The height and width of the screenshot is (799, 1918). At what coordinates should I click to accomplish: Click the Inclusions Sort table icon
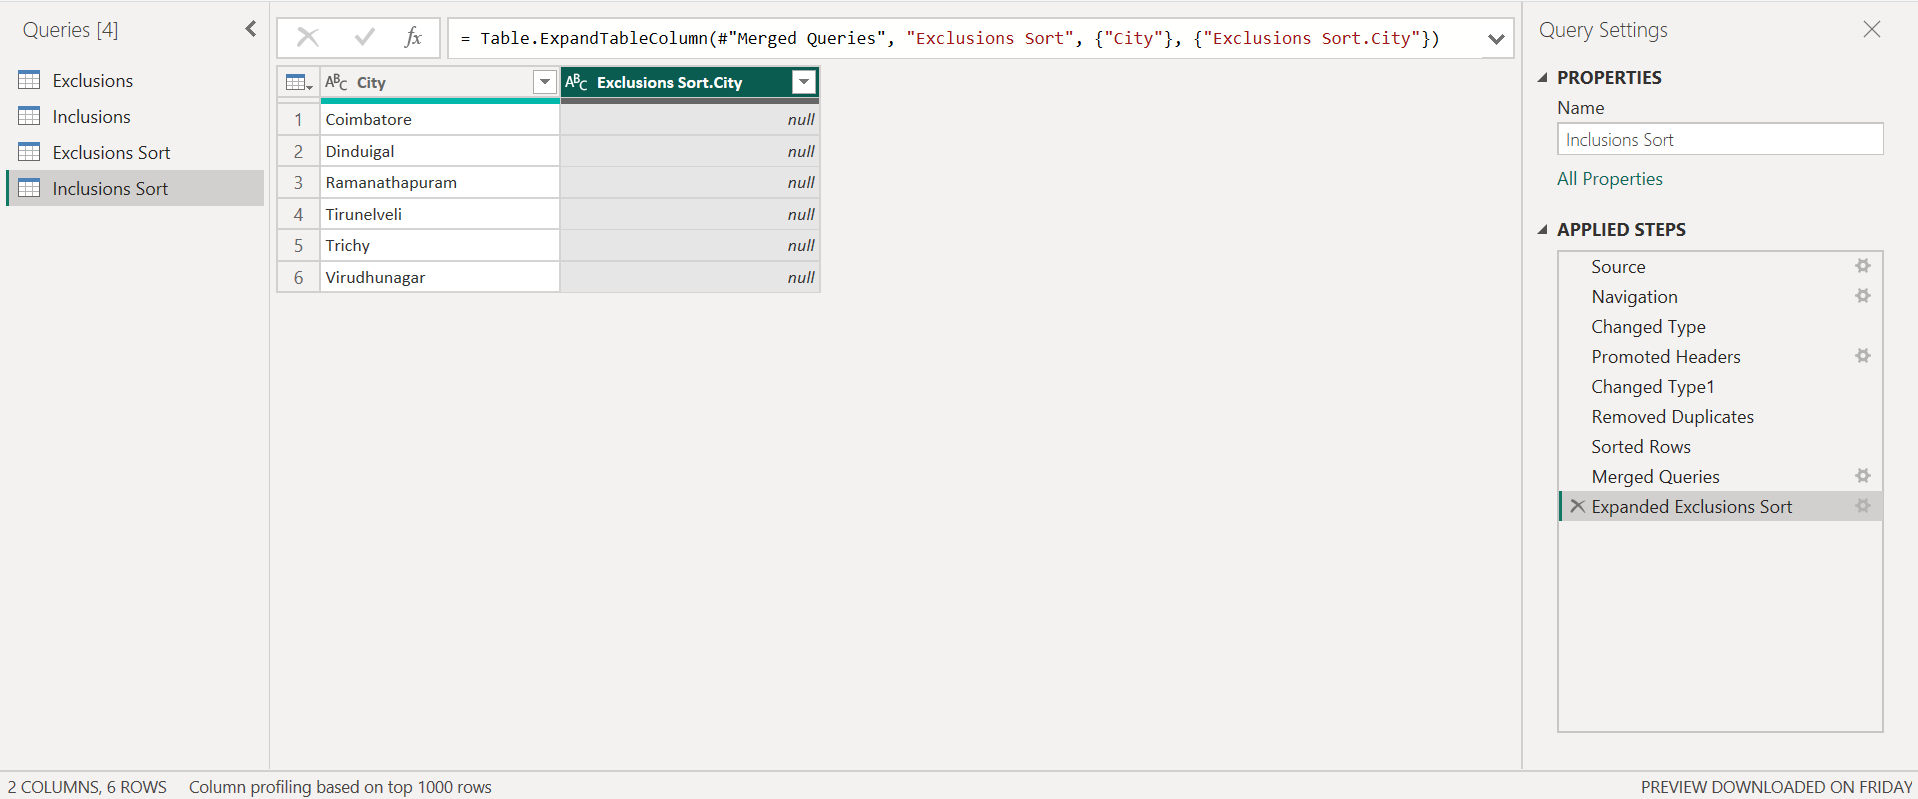[x=29, y=188]
